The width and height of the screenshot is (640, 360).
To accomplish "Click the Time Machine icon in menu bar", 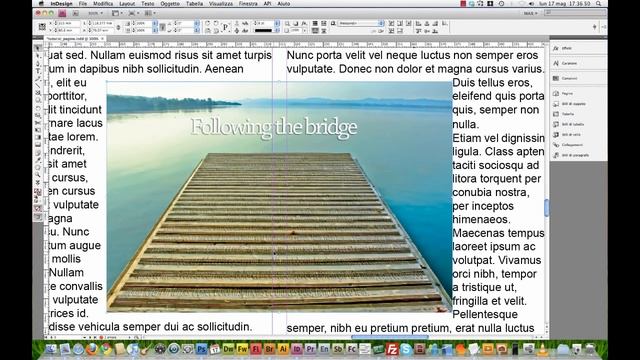I will (x=501, y=4).
